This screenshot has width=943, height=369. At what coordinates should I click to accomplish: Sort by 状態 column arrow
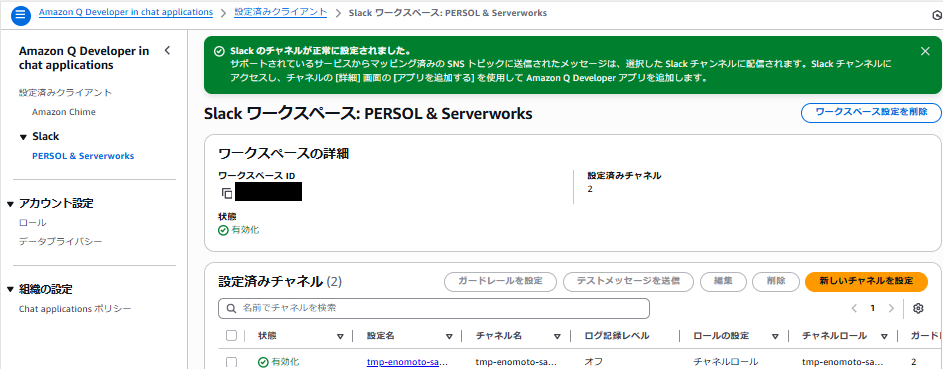click(x=340, y=337)
